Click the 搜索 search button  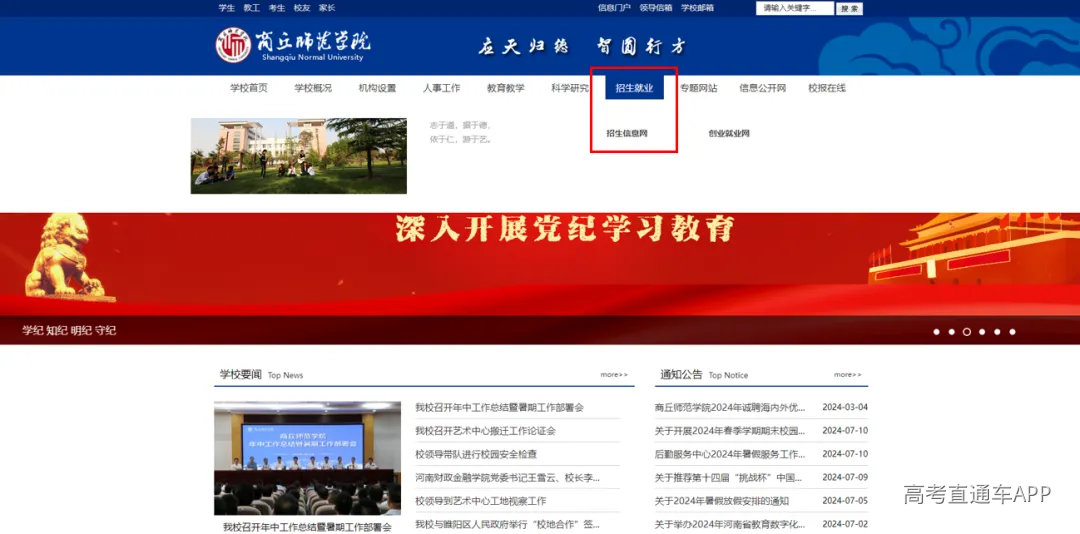849,8
